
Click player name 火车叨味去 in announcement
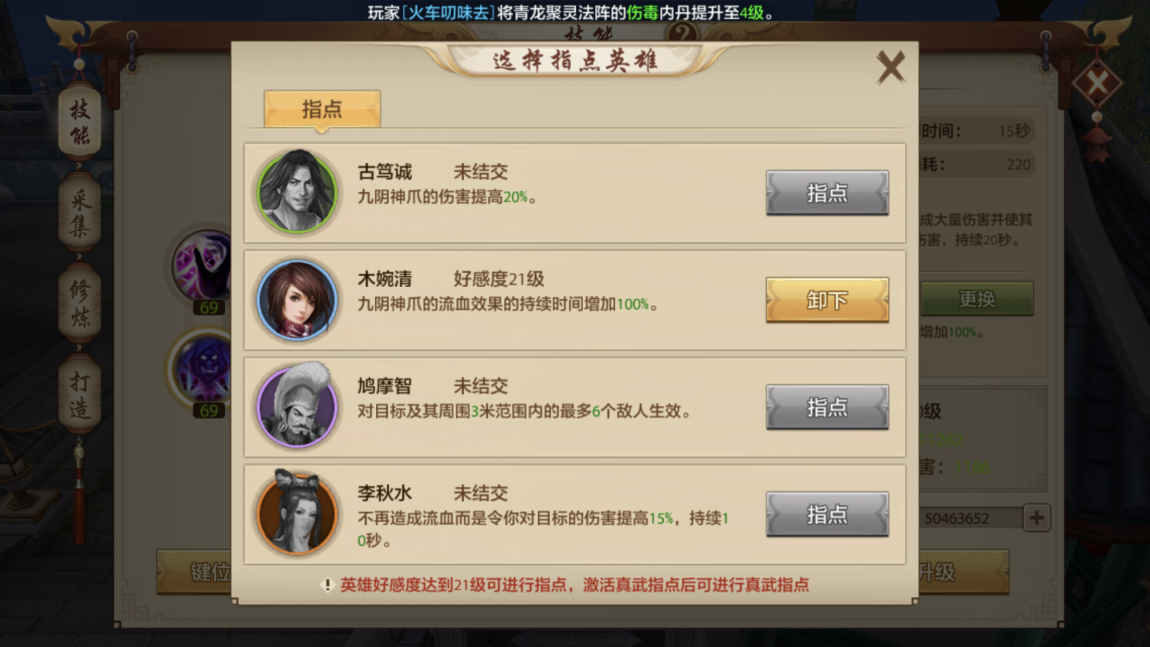(447, 12)
